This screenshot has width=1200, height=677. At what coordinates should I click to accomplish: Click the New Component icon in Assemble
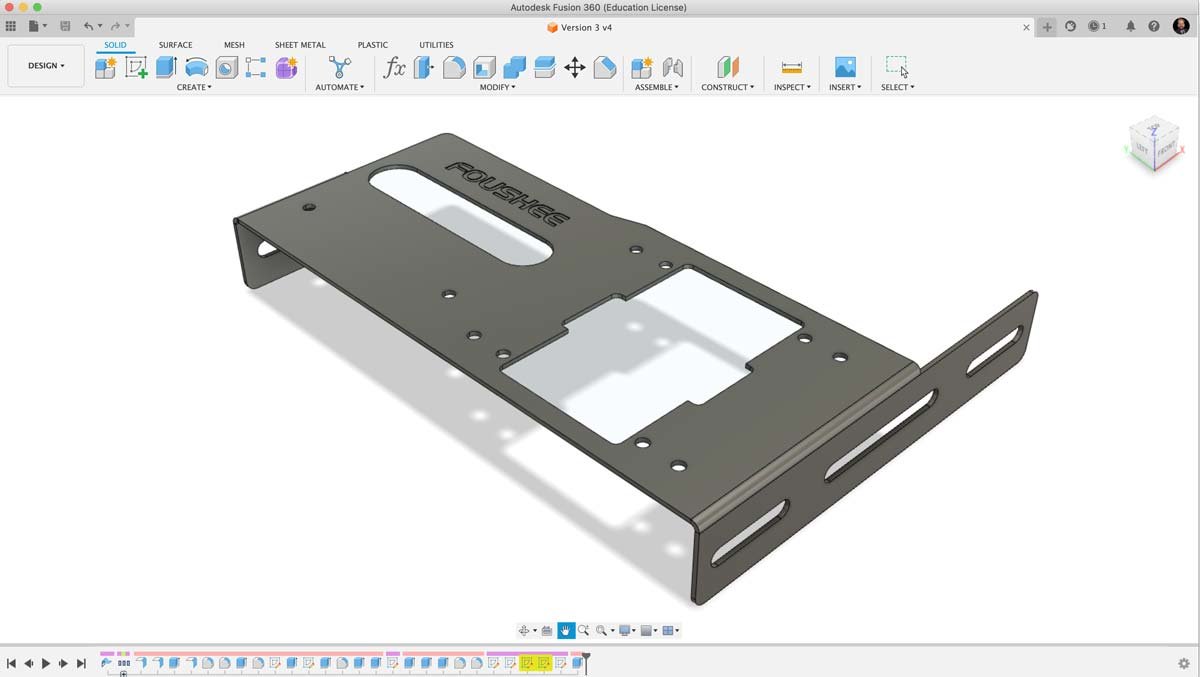tap(642, 68)
